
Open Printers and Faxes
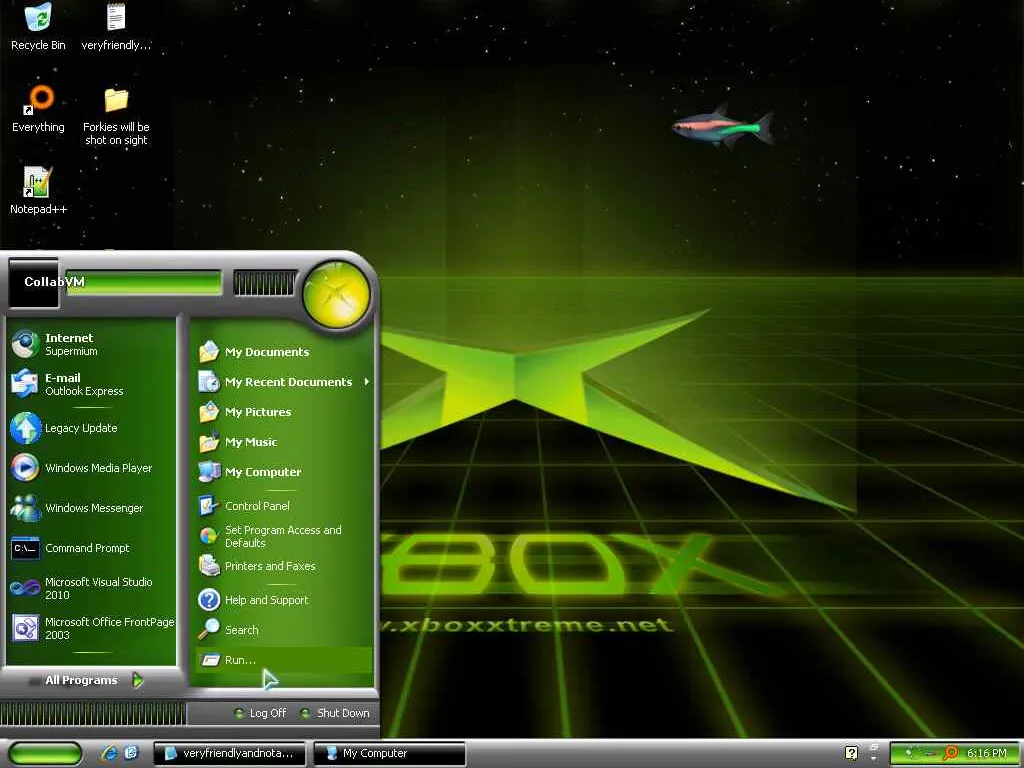(x=283, y=566)
